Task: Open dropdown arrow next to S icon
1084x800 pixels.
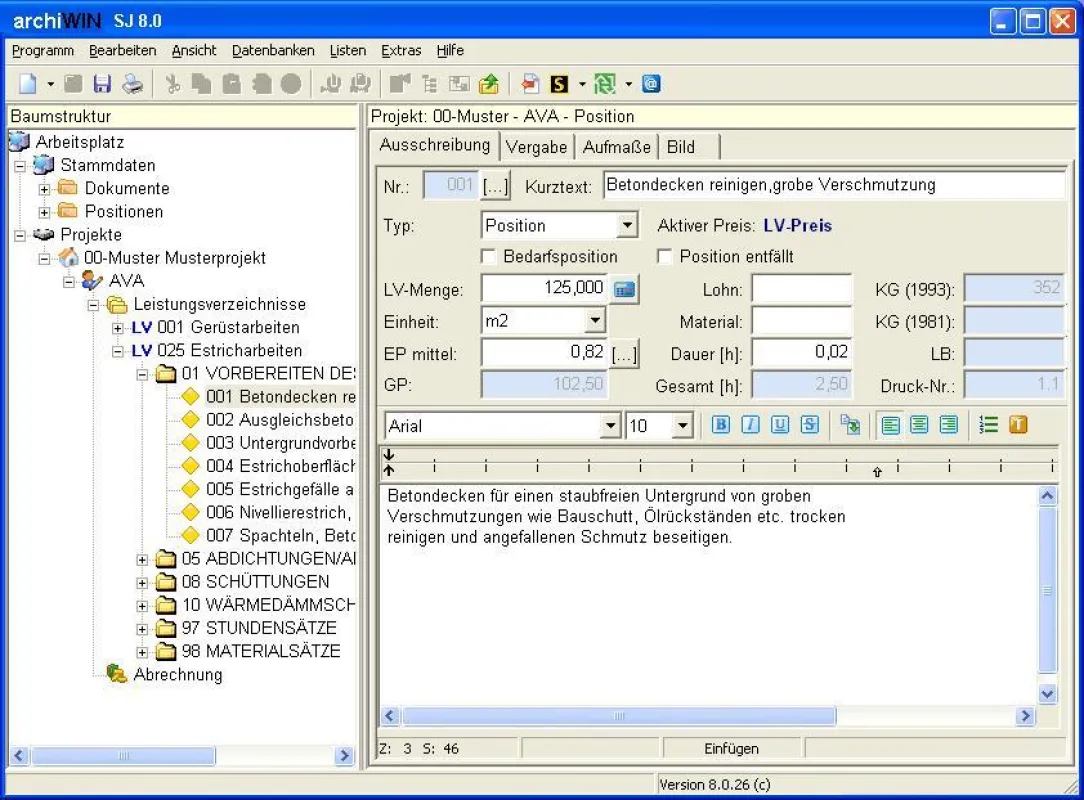Action: (582, 84)
